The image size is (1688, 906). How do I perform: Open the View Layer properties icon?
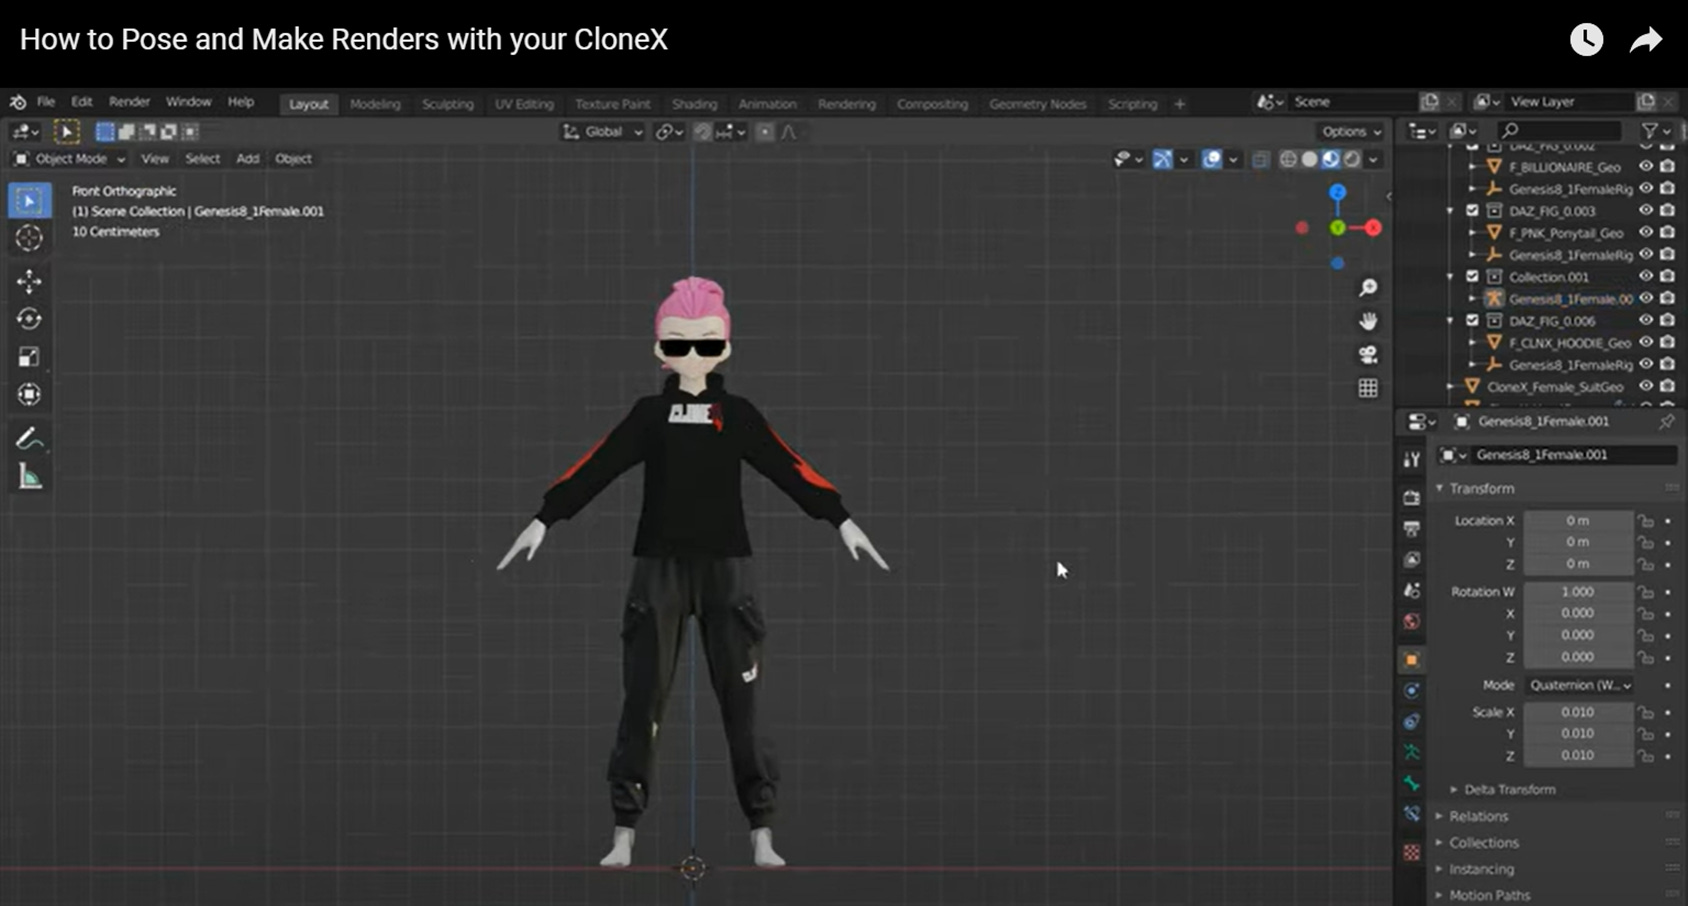(1411, 559)
